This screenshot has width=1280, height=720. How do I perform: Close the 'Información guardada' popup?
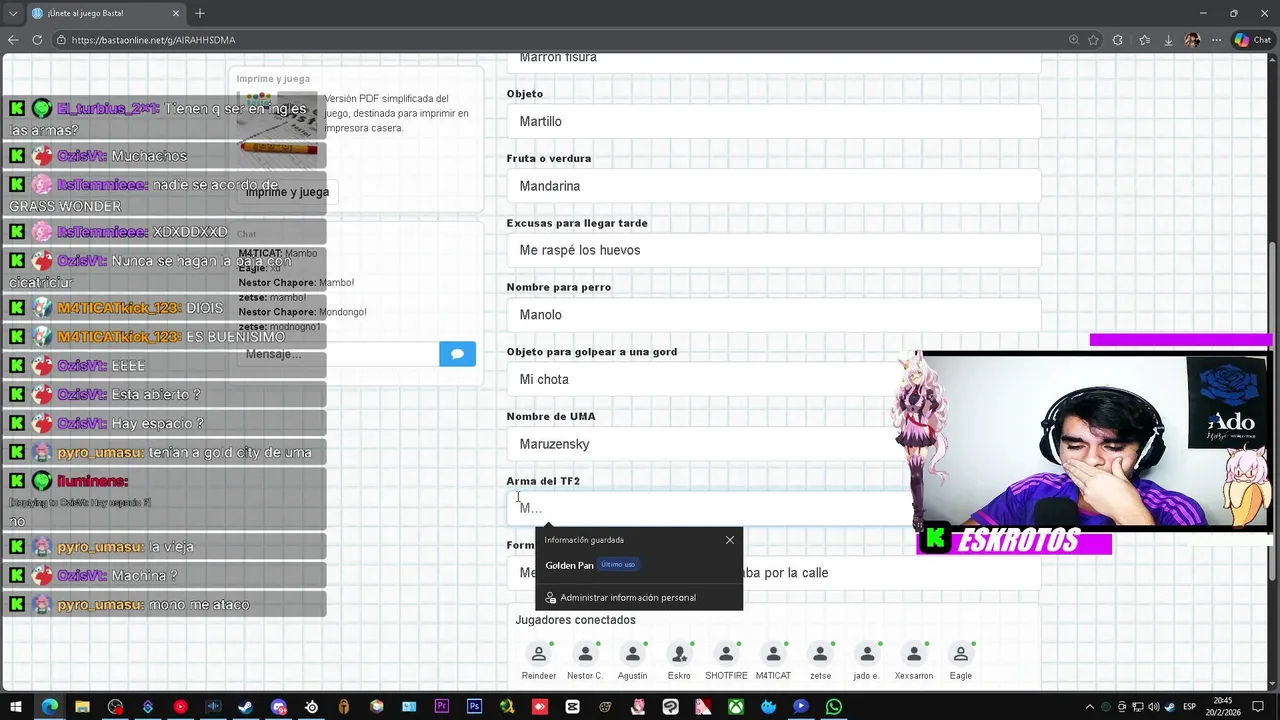pos(730,540)
